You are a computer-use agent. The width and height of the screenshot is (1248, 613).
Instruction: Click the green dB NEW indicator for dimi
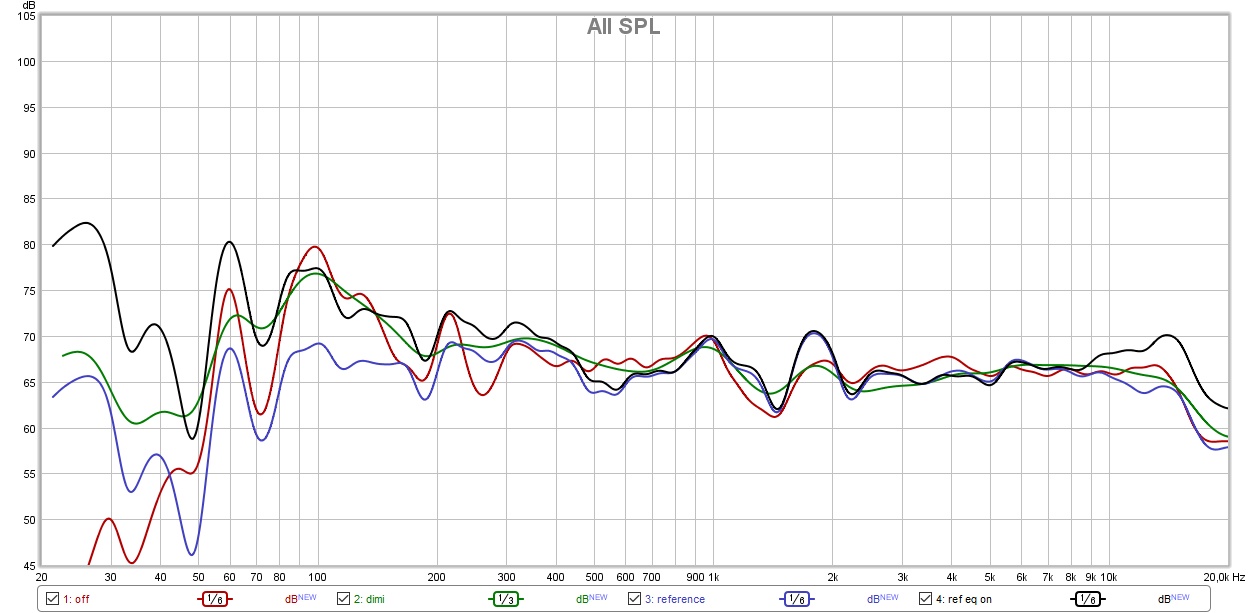click(x=591, y=599)
